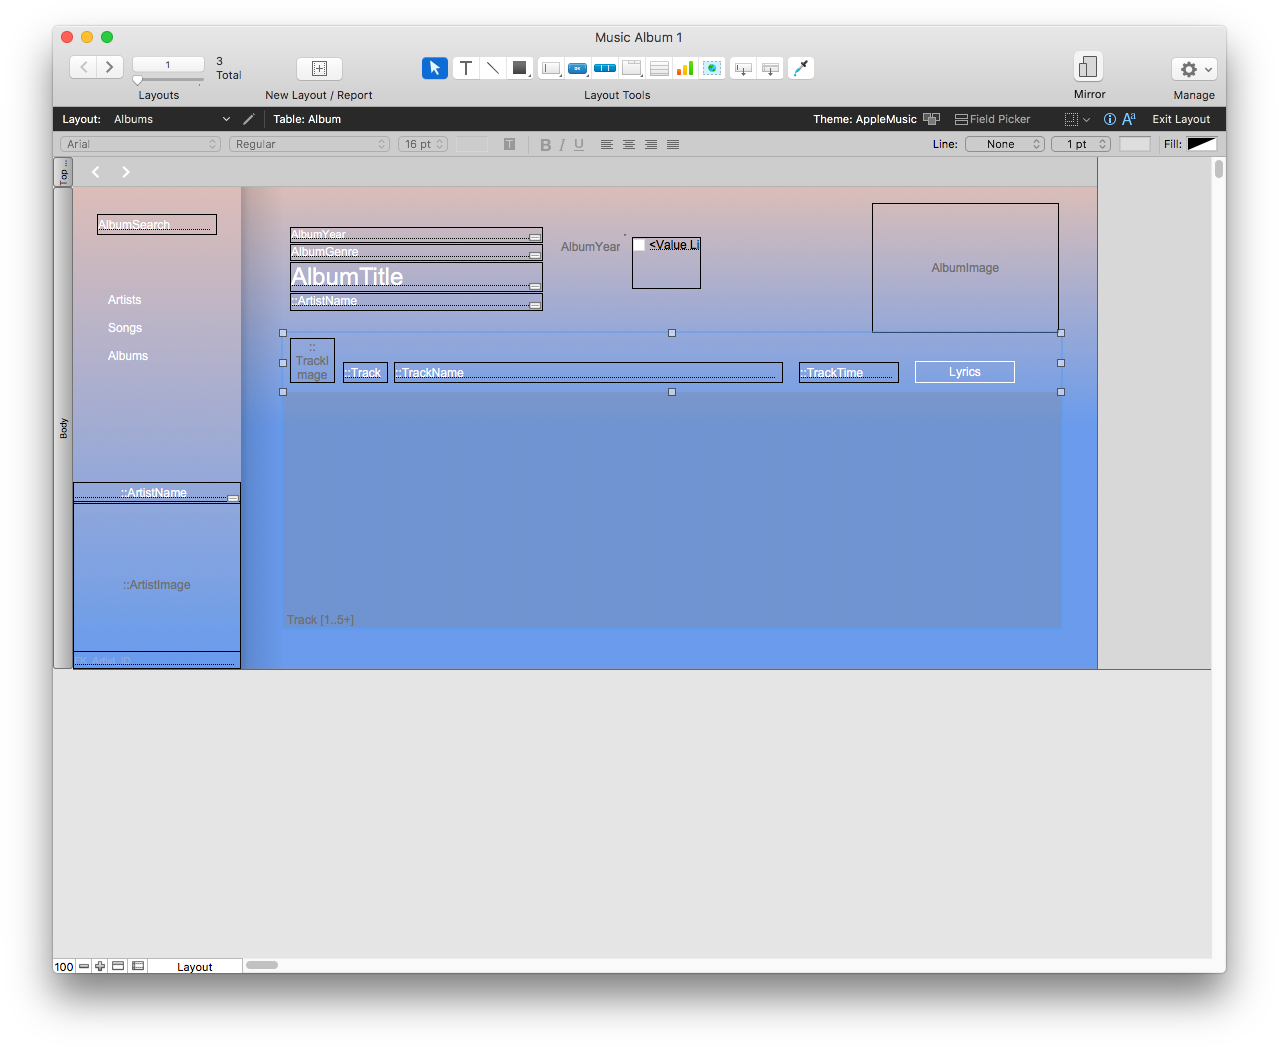
Task: Click the Button Bar tool
Action: pyautogui.click(x=605, y=68)
